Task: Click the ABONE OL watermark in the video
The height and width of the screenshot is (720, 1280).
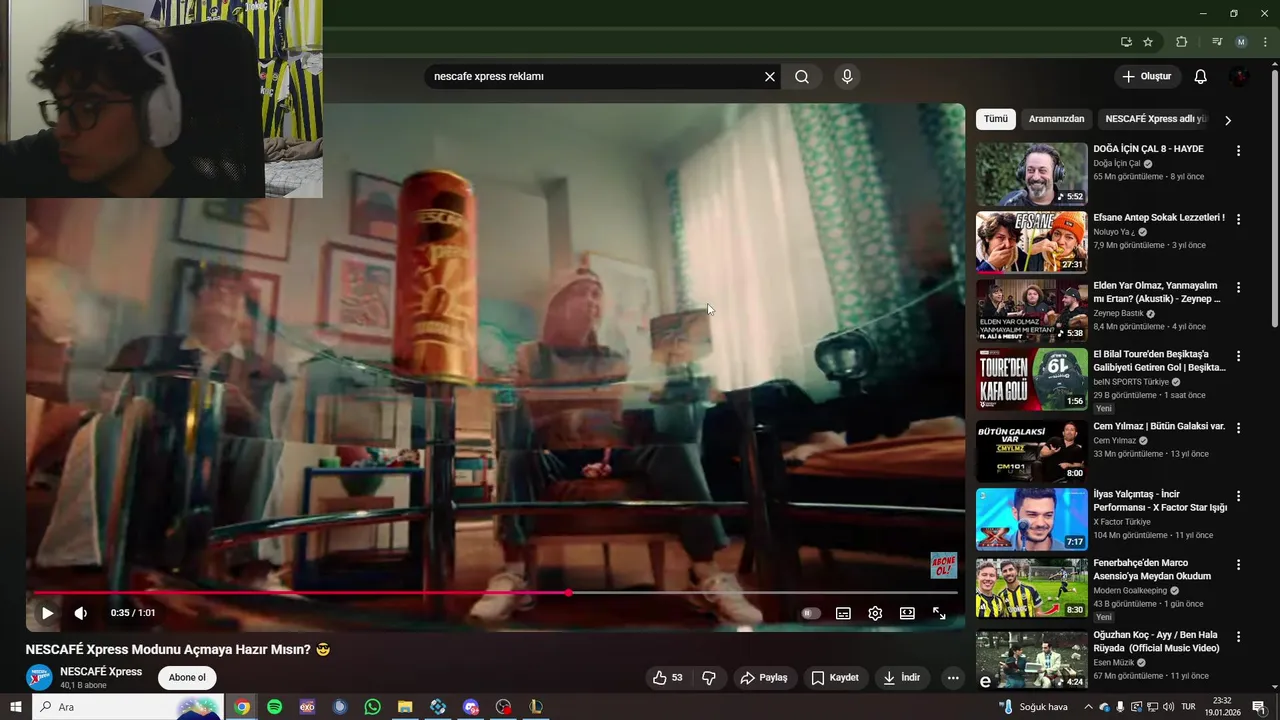Action: 943,565
